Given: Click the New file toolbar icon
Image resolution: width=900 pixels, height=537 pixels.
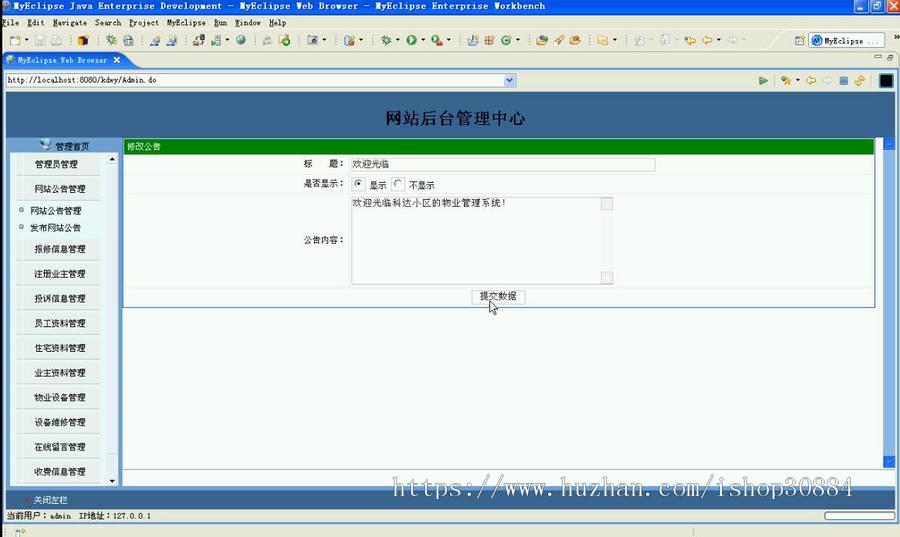Looking at the screenshot, I should [15, 40].
